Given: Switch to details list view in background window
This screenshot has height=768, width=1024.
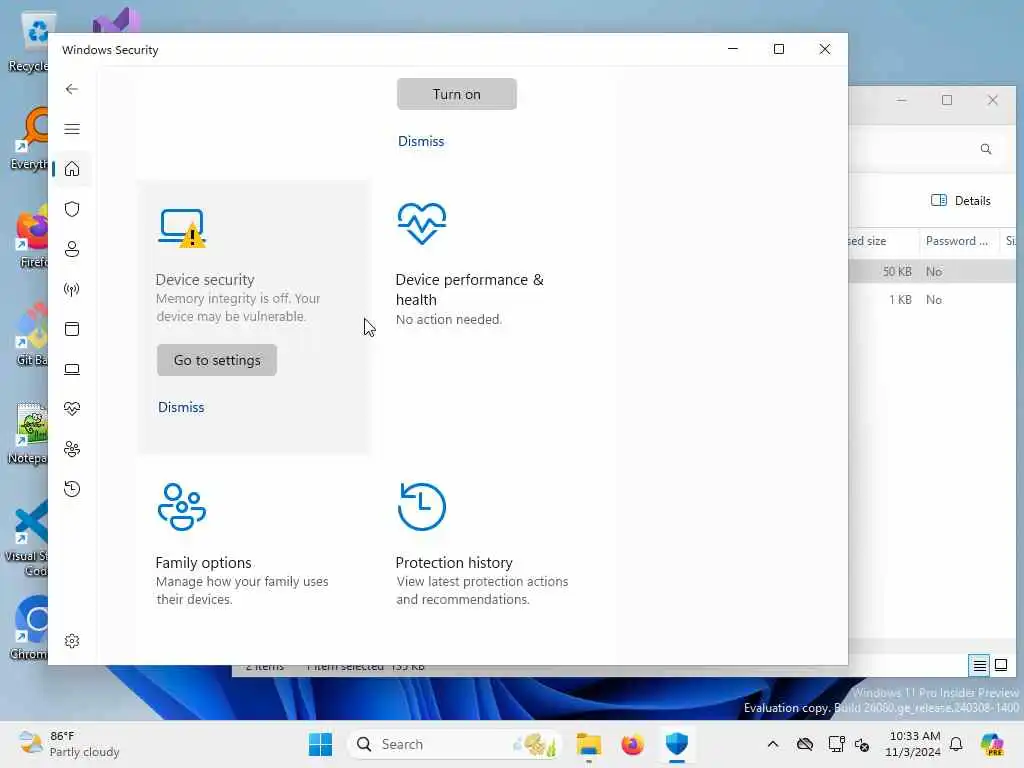Looking at the screenshot, I should (x=980, y=666).
